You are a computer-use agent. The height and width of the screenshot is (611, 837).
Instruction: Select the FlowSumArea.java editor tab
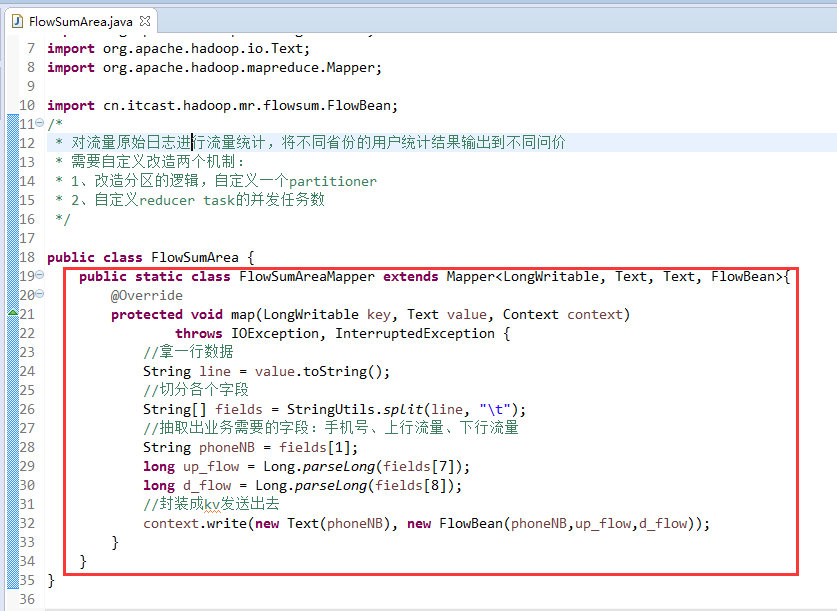81,21
